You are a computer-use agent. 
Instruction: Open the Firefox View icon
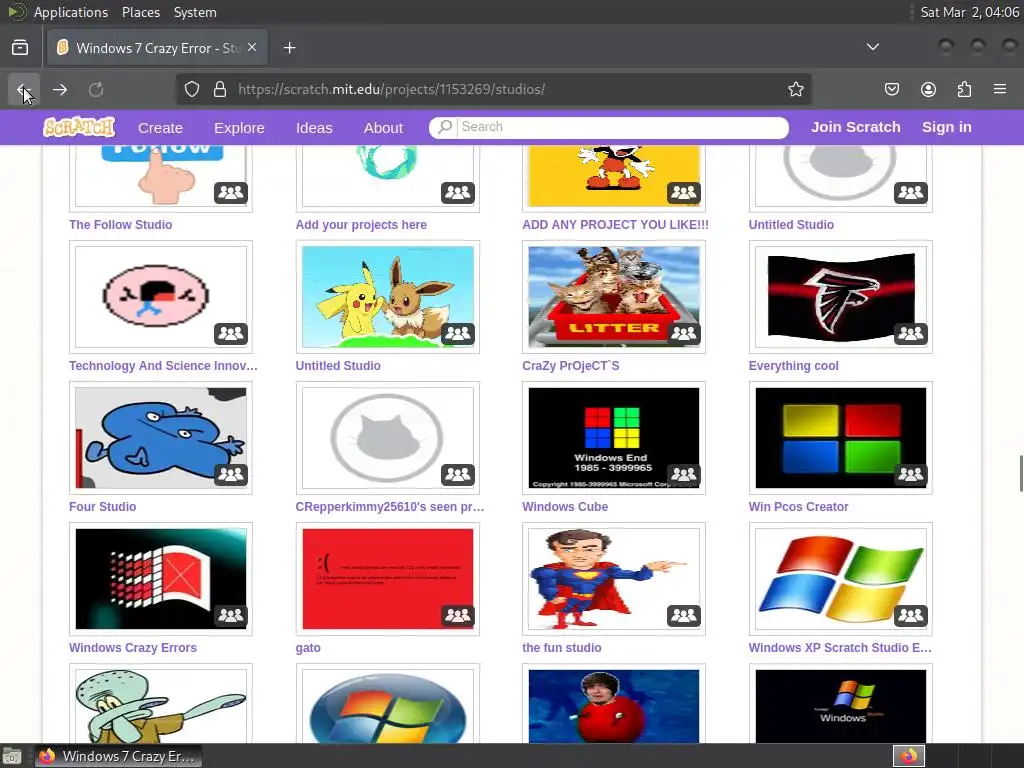(20, 48)
